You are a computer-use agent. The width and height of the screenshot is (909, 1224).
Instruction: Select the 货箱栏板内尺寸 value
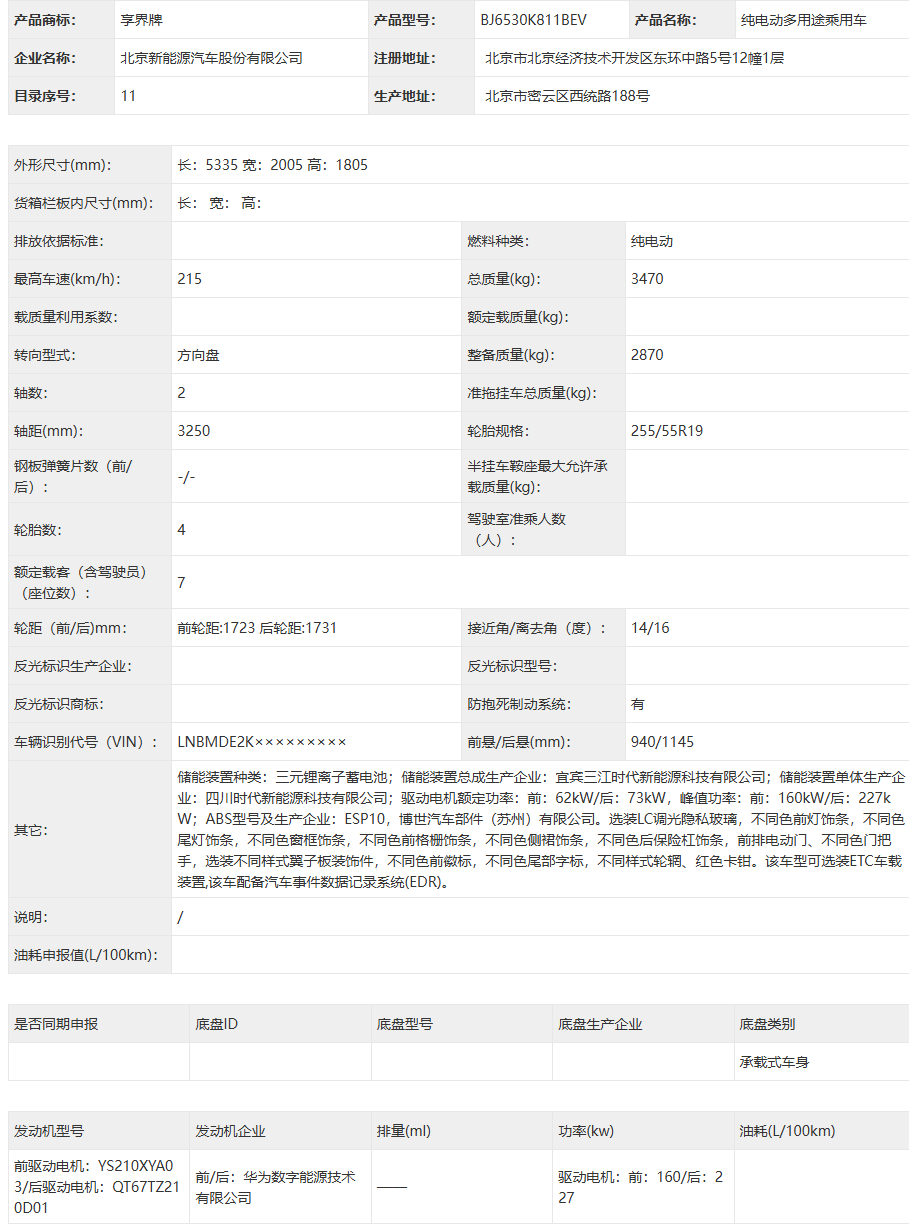click(x=219, y=203)
